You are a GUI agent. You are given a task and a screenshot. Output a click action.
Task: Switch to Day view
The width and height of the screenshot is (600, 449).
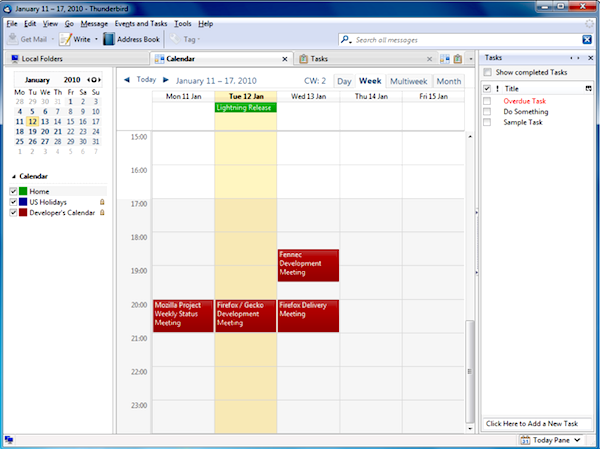344,81
